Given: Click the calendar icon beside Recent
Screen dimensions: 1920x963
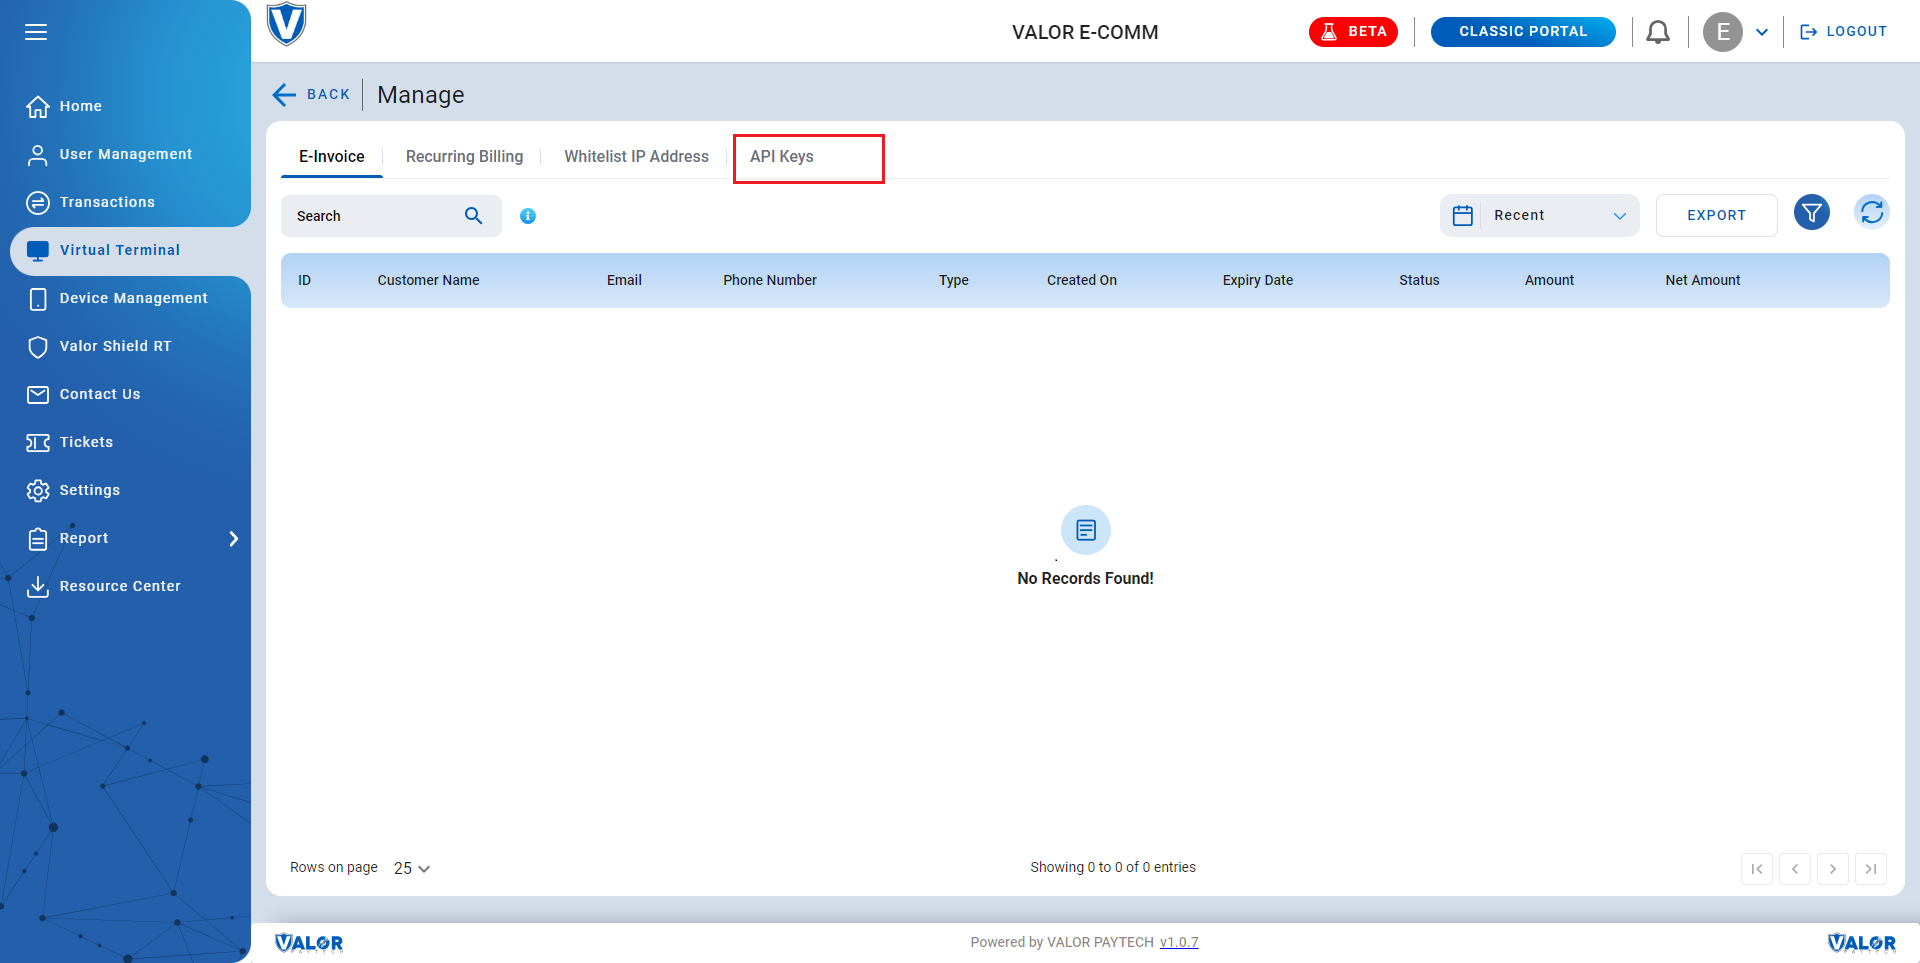Looking at the screenshot, I should pyautogui.click(x=1463, y=216).
